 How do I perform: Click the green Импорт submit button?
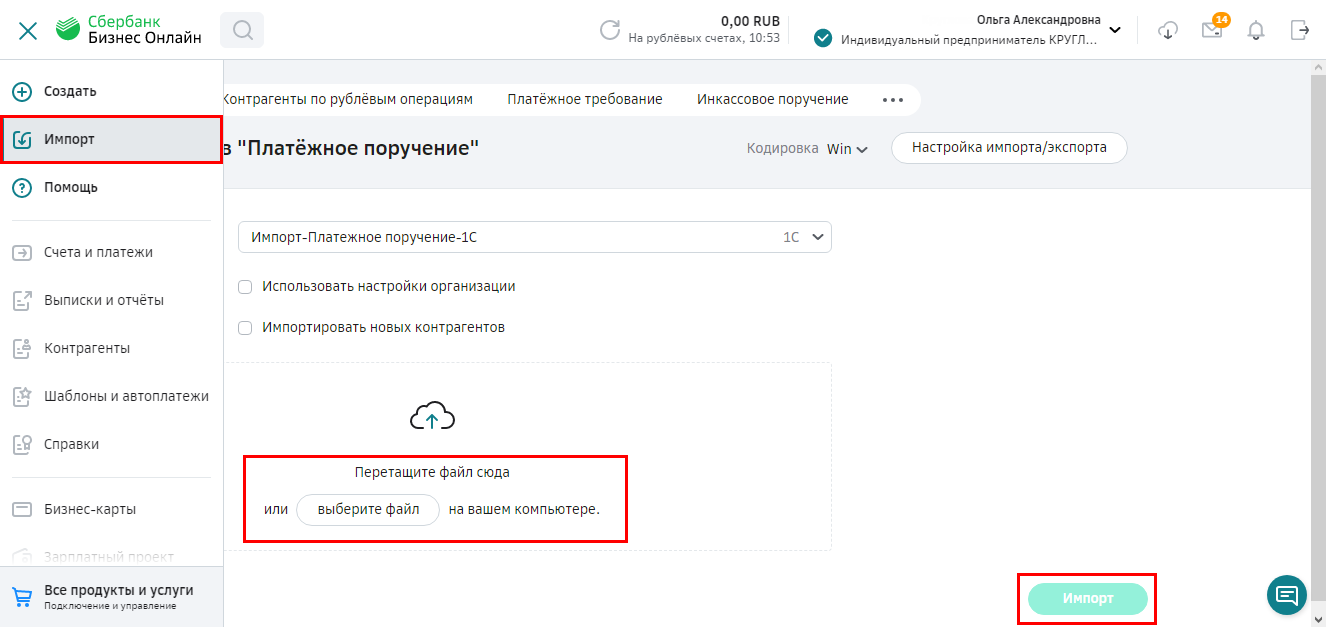[1087, 598]
